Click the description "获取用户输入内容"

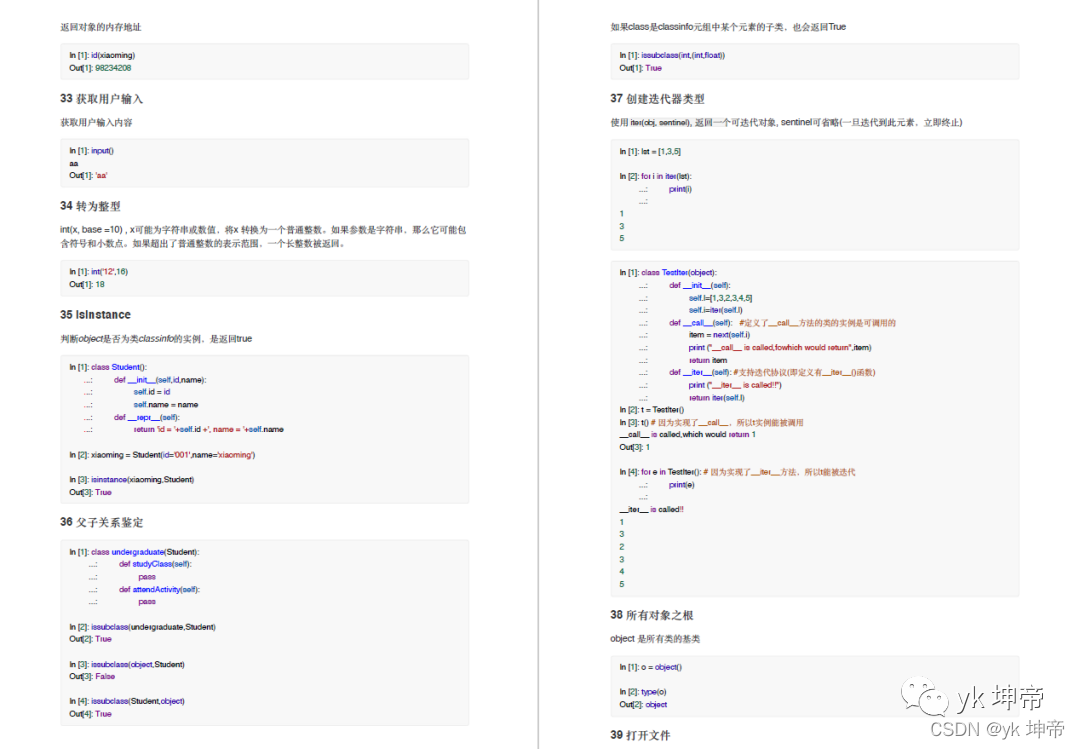(96, 123)
